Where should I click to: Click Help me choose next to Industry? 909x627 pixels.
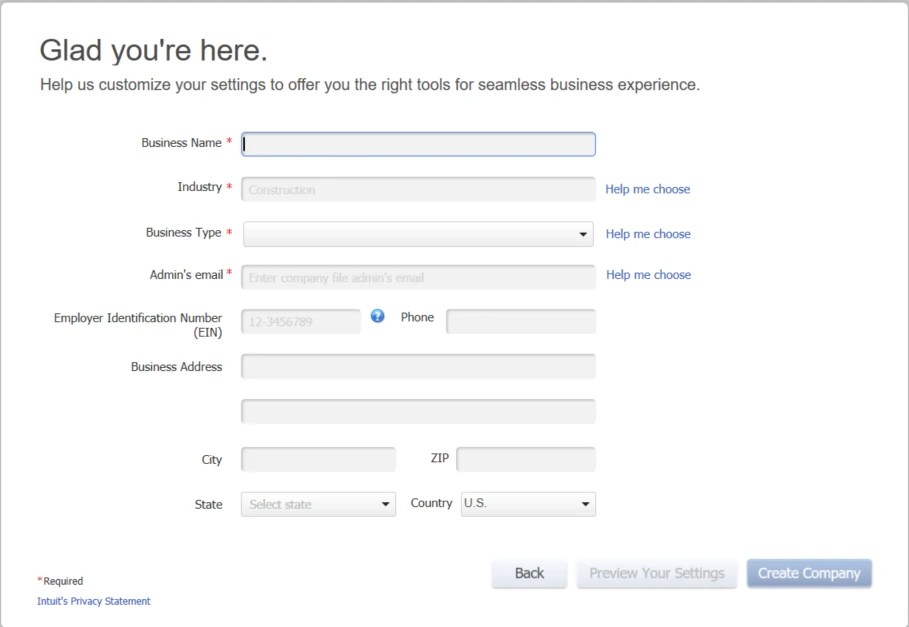648,189
